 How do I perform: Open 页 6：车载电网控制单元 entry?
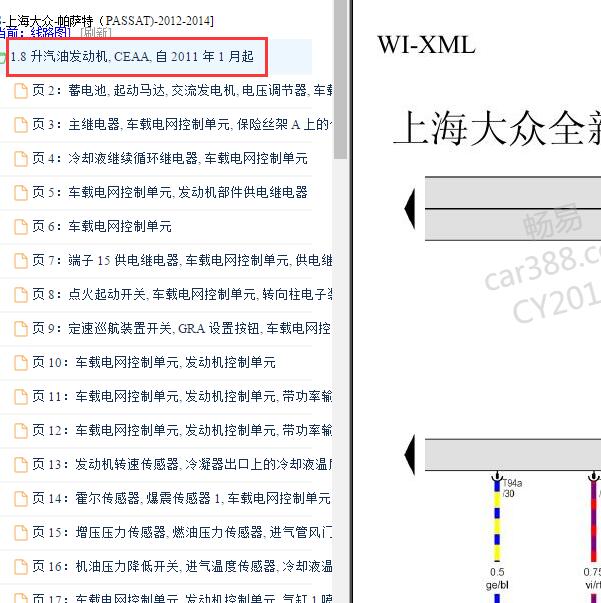point(102,226)
